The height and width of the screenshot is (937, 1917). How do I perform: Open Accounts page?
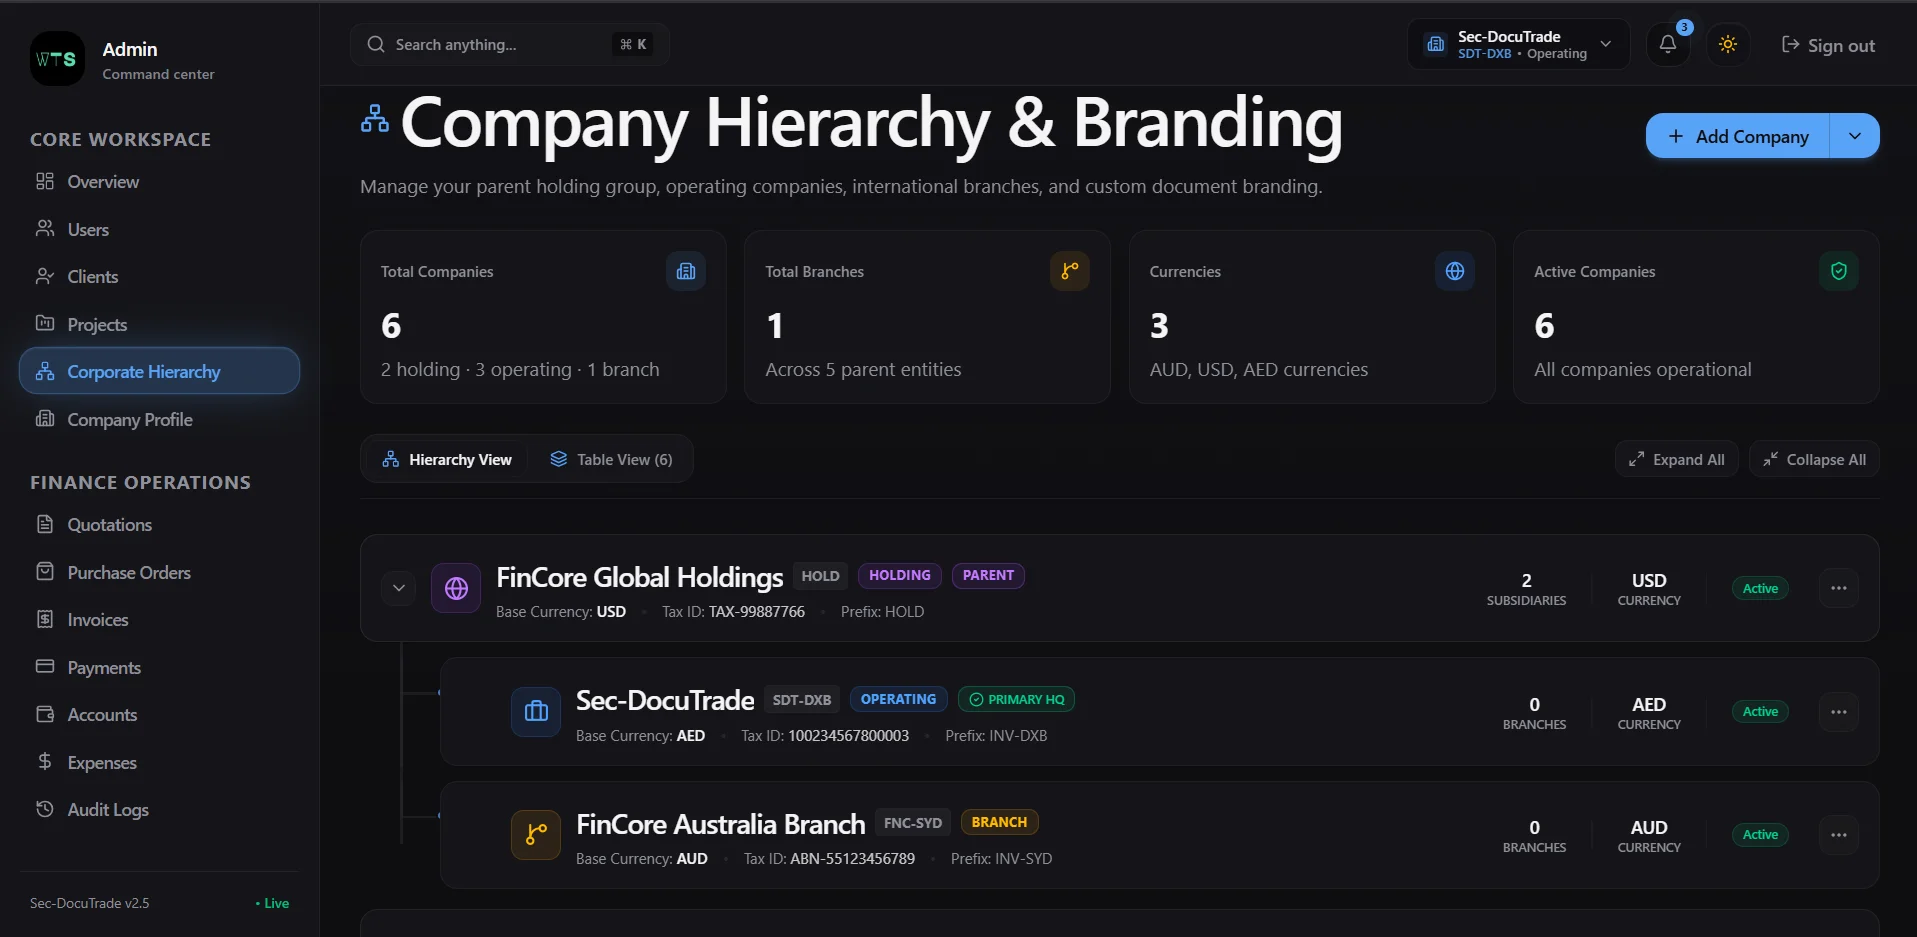pyautogui.click(x=159, y=715)
